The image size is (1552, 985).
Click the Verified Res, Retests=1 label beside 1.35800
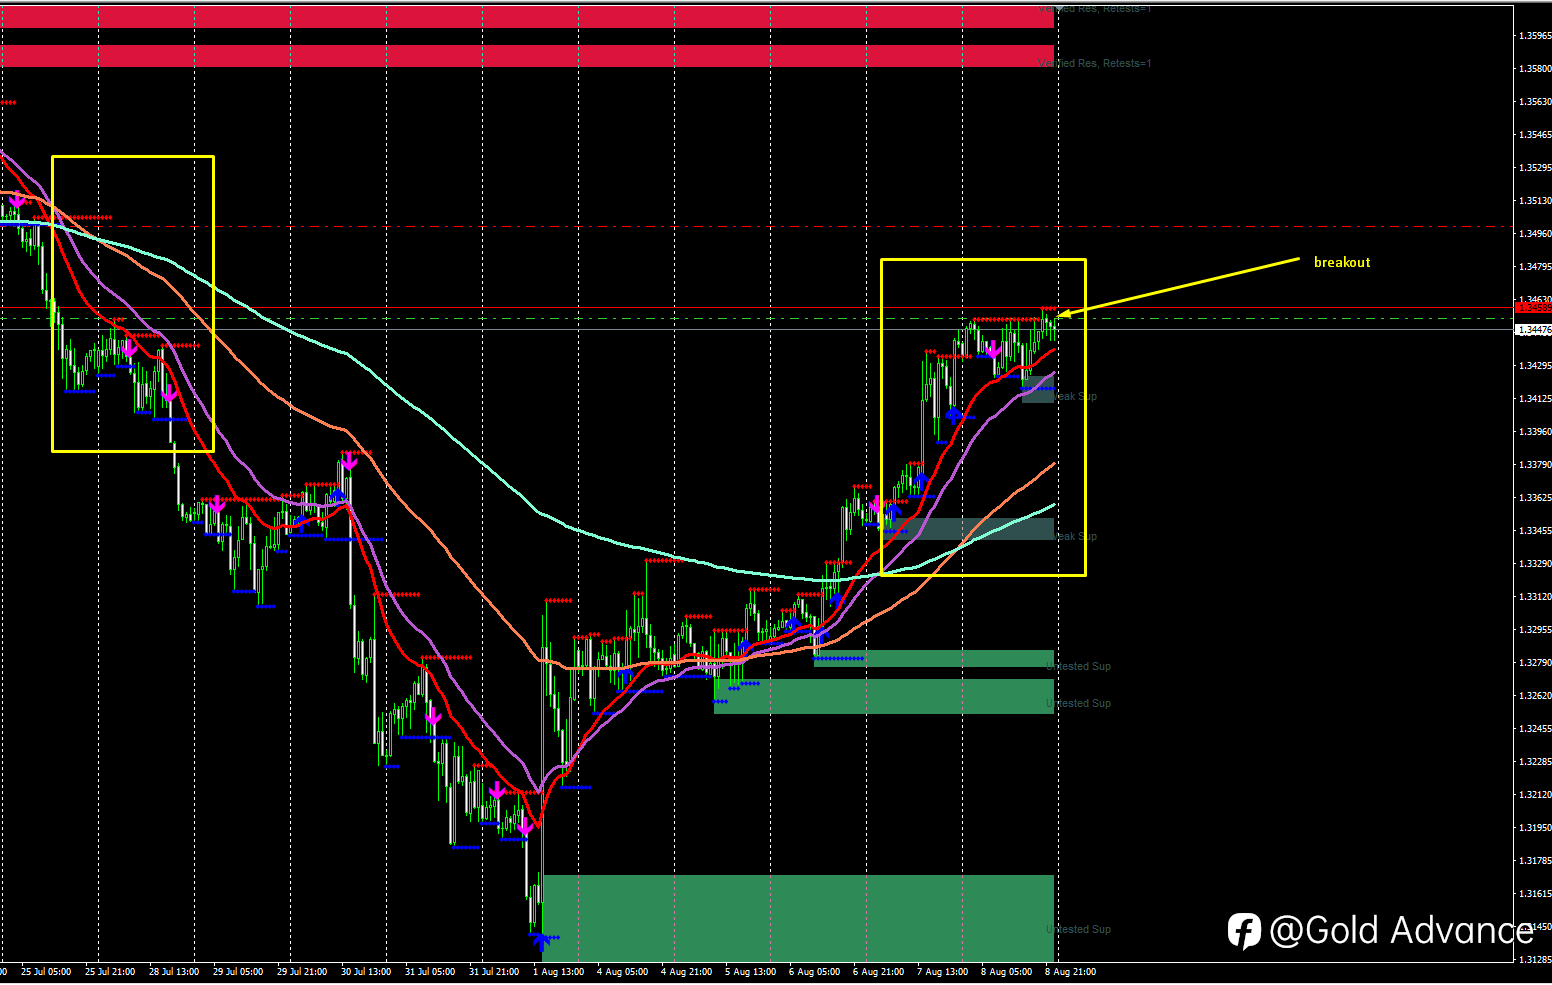click(x=1095, y=64)
